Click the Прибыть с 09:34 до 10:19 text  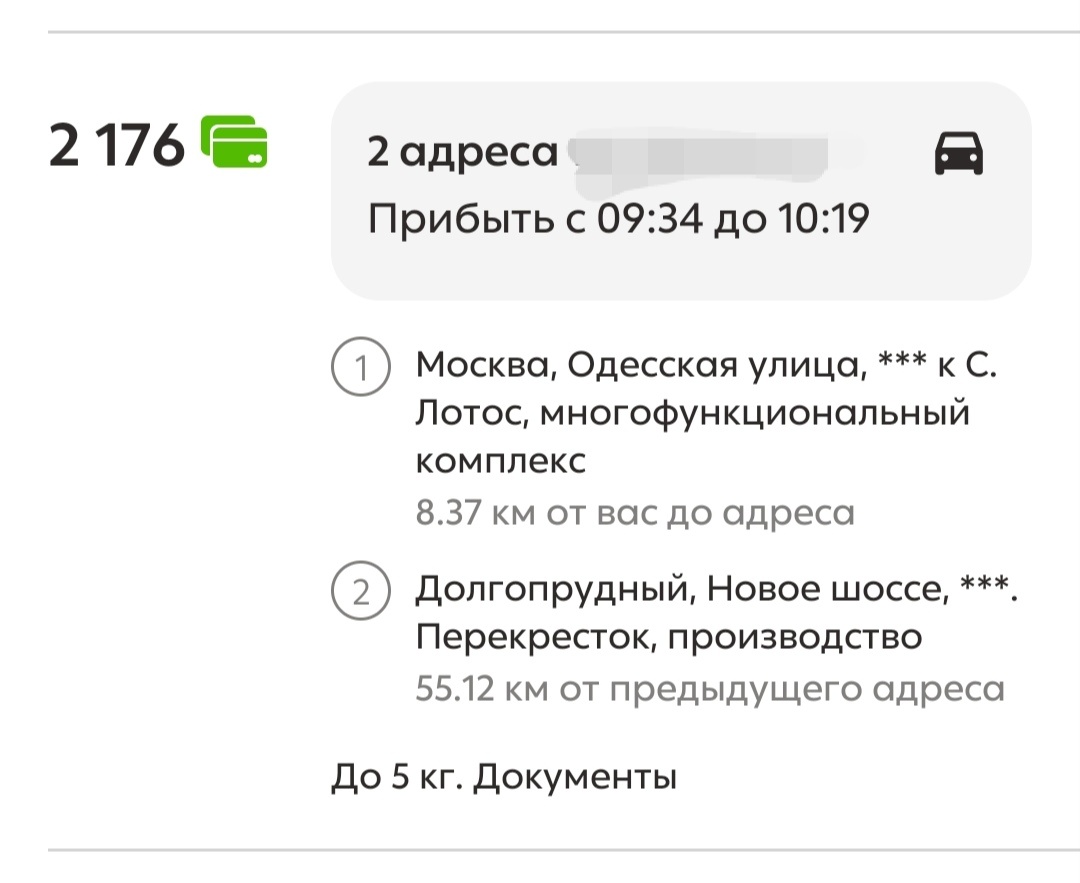pos(620,215)
